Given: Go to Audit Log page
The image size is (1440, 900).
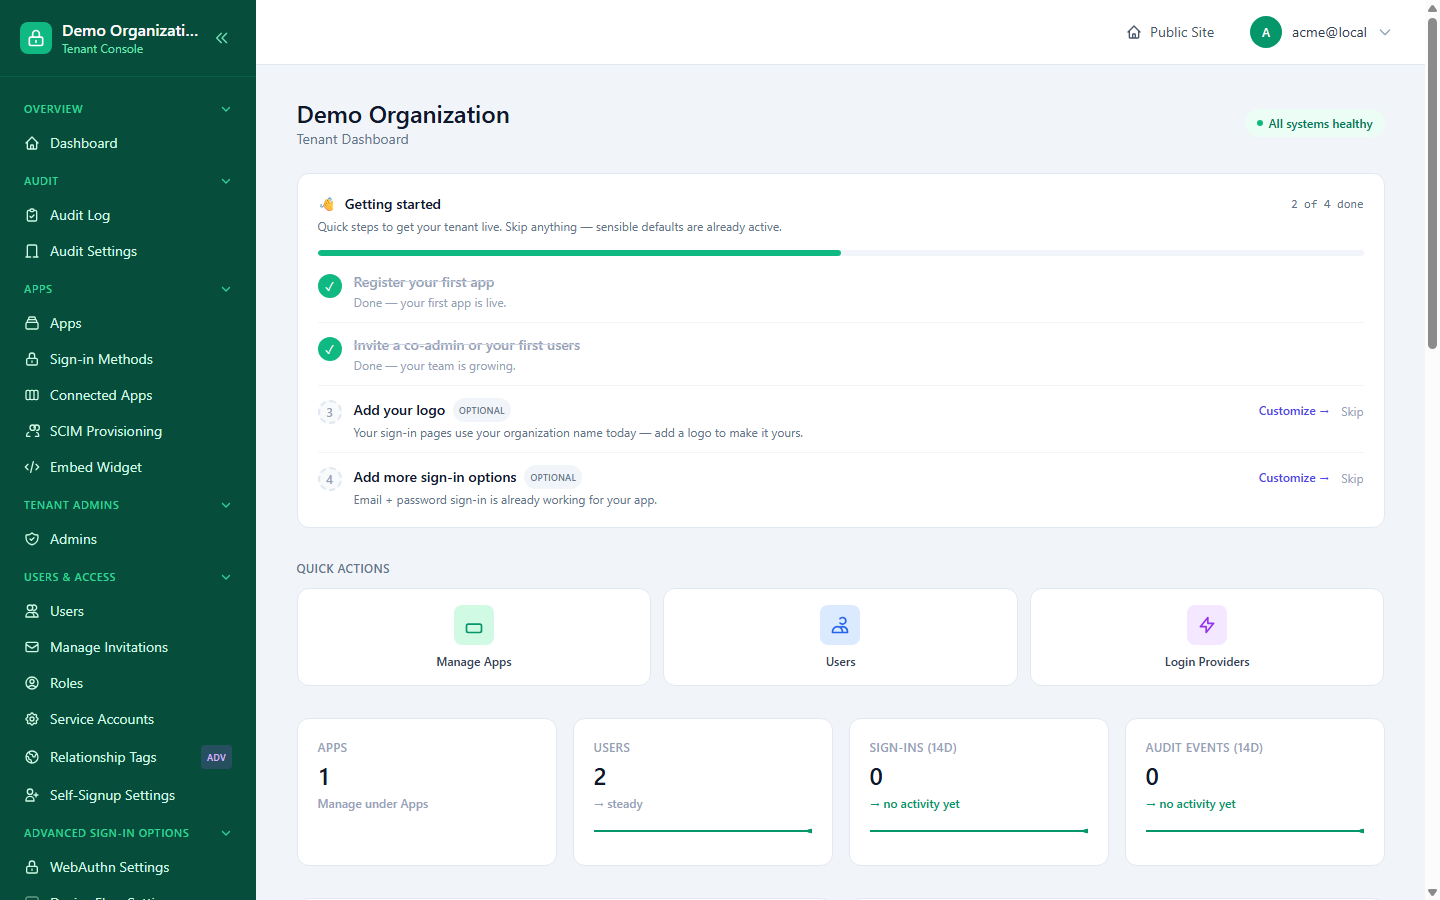Looking at the screenshot, I should pos(128,215).
